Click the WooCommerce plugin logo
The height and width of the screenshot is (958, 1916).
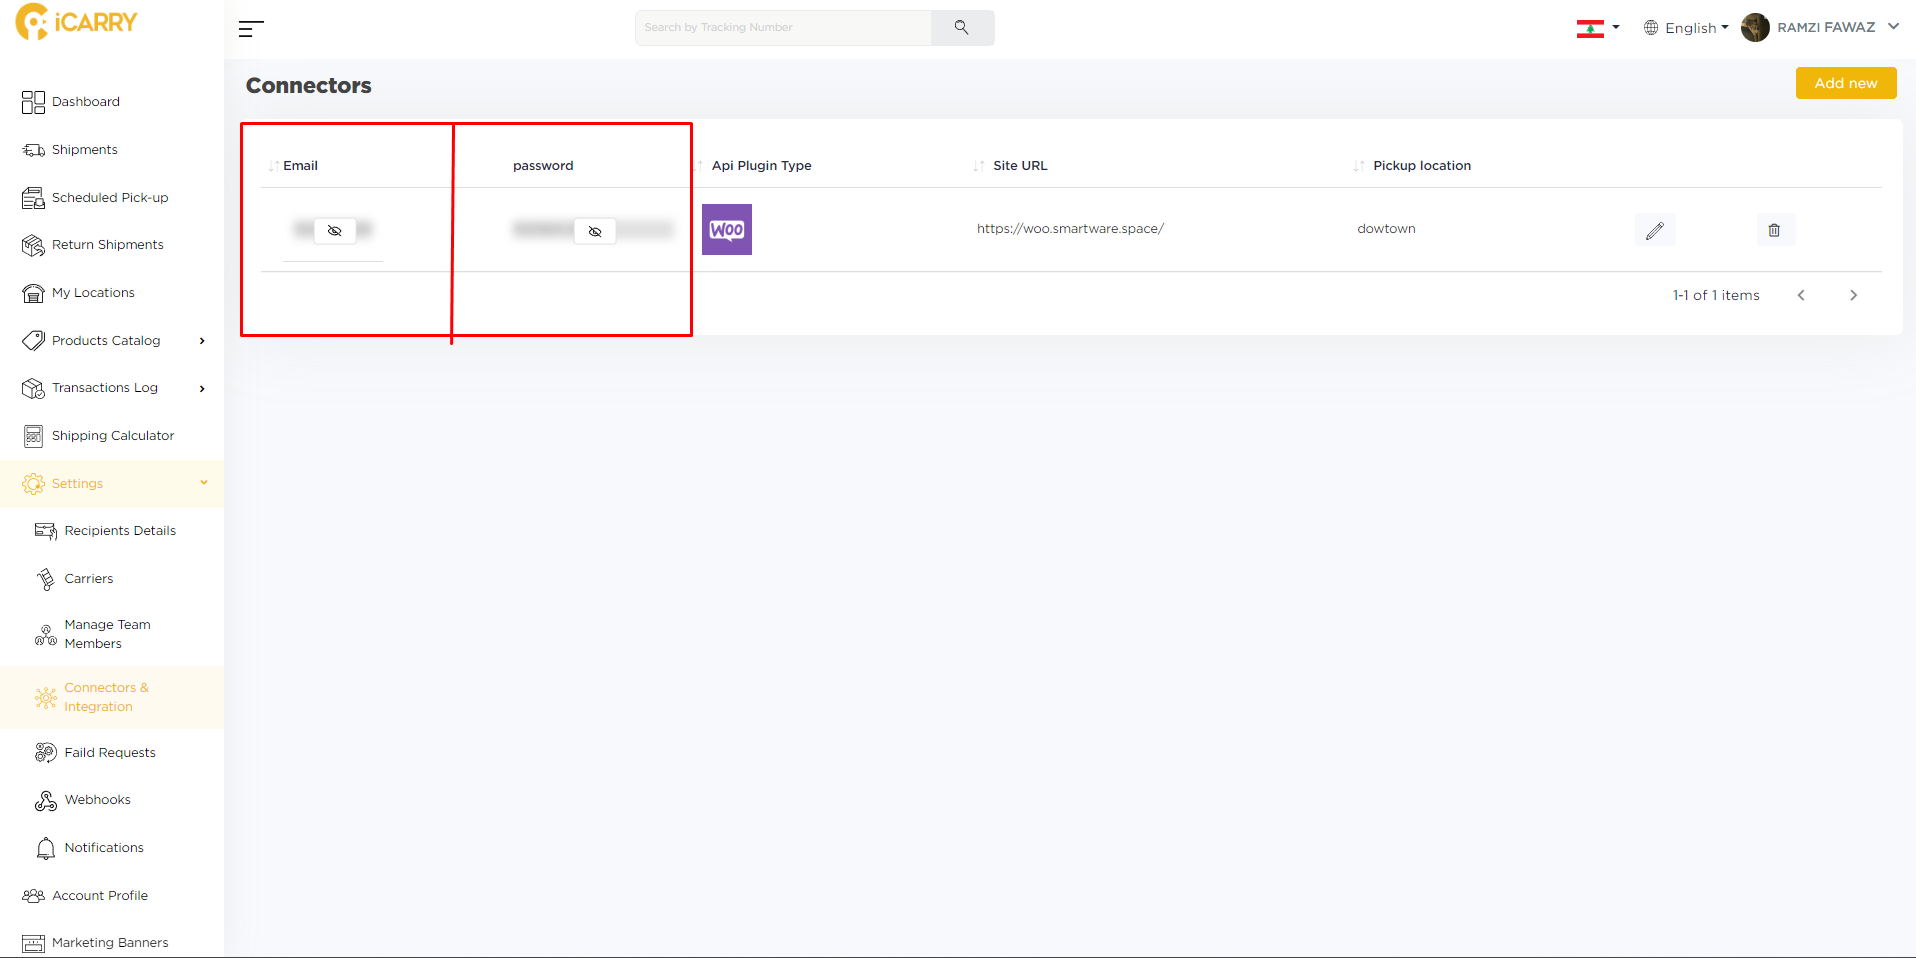(x=727, y=230)
